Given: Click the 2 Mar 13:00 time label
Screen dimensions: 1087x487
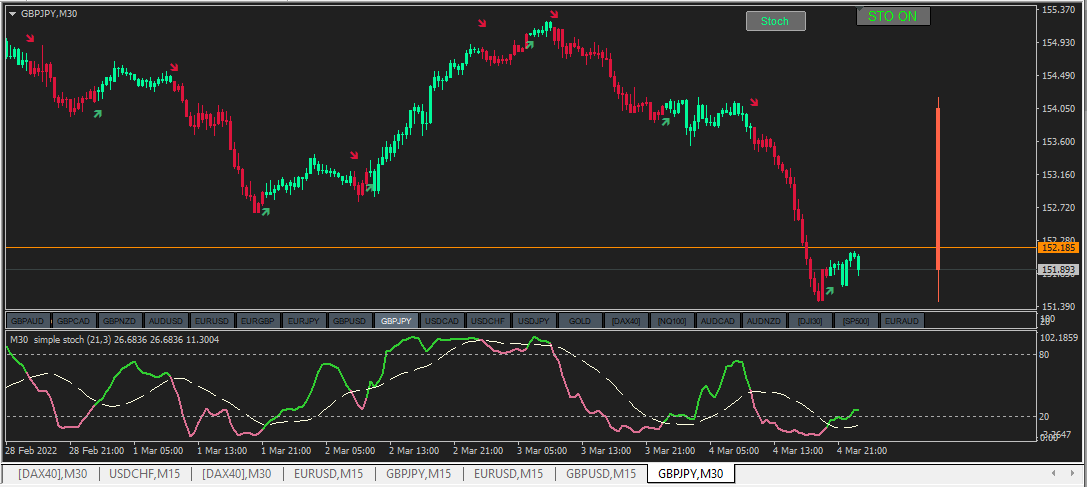Looking at the screenshot, I should point(414,450).
